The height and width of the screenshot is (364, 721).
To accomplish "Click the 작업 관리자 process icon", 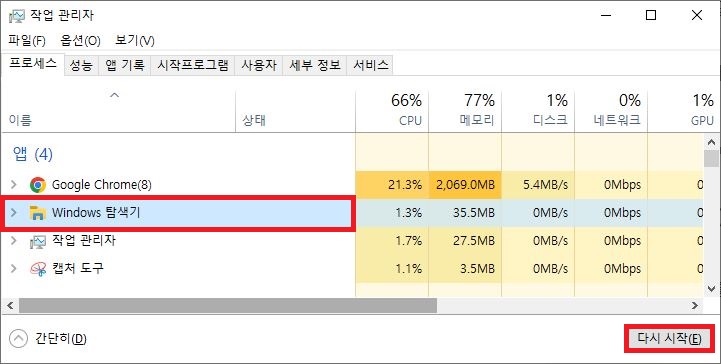I will (x=37, y=241).
